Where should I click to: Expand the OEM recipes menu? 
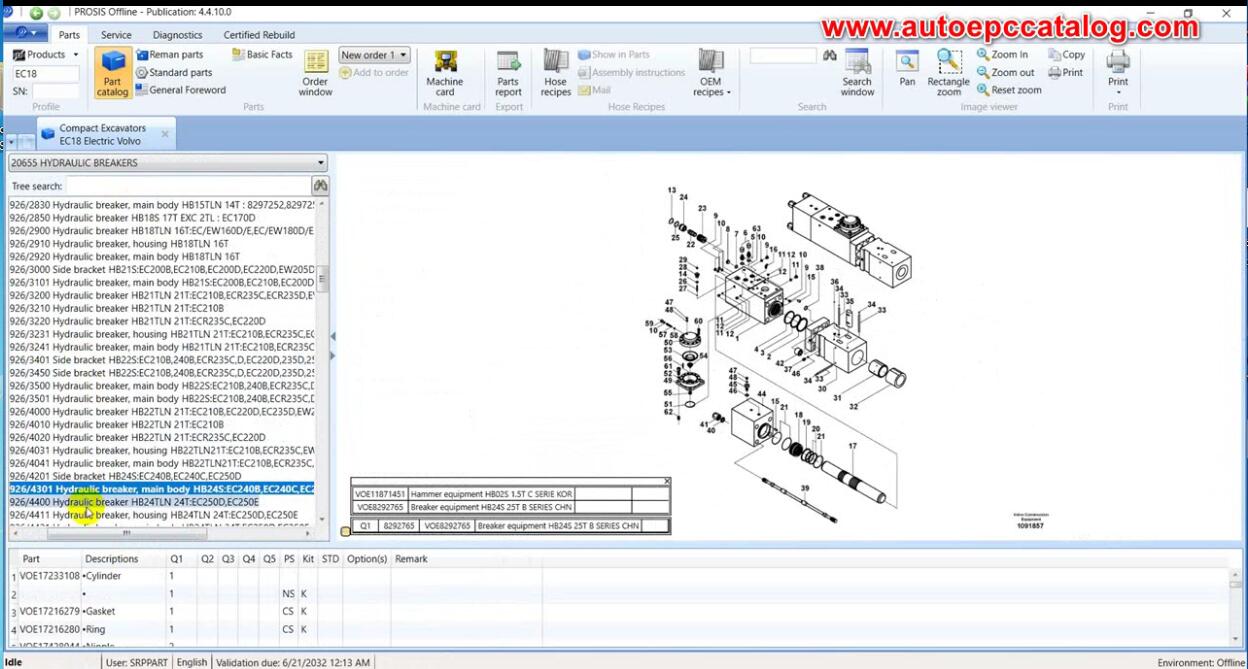[x=711, y=73]
